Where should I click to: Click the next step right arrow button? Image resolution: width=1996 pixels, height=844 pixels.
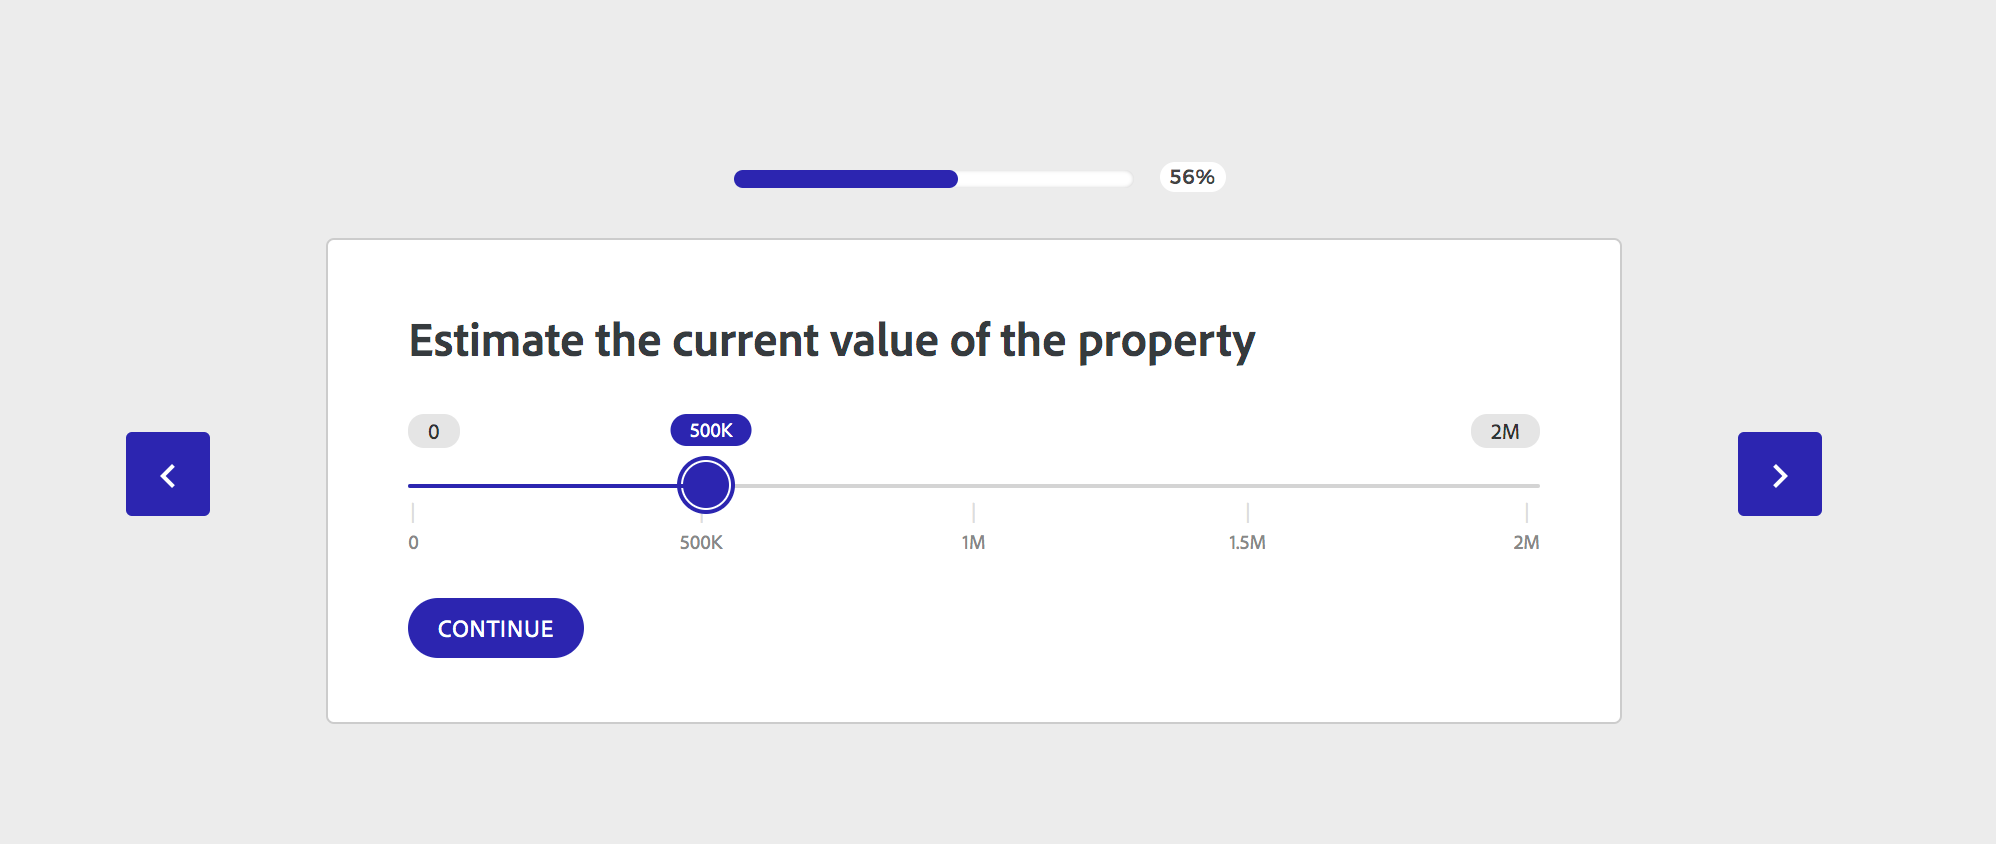click(x=1779, y=474)
